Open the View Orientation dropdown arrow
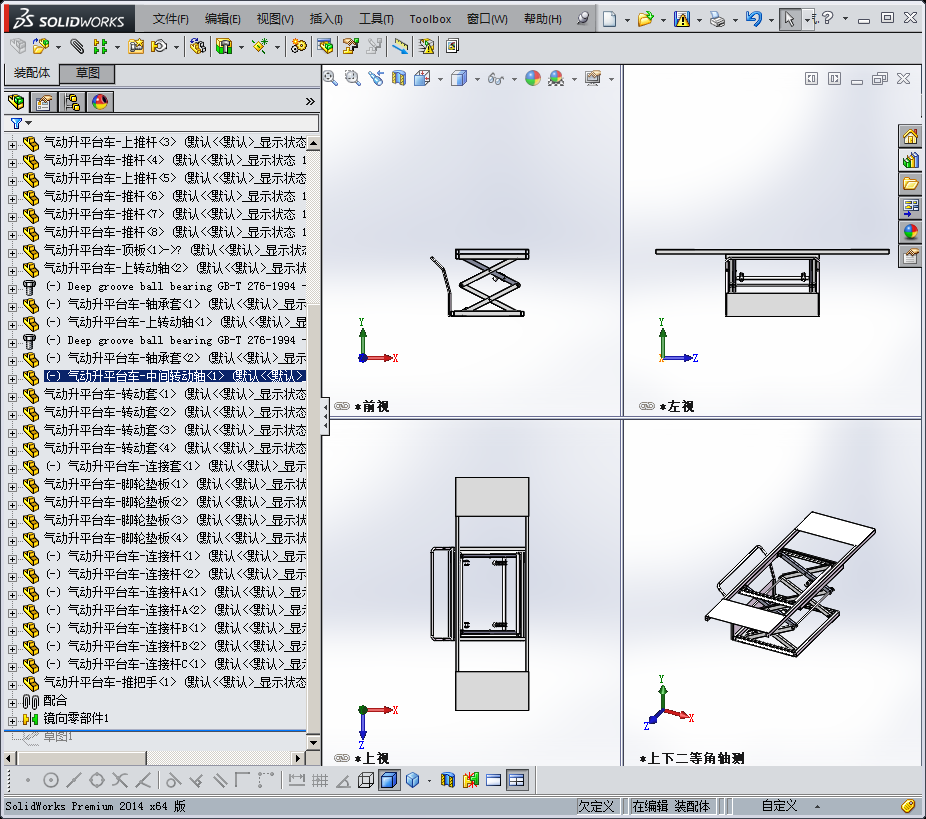Viewport: 926px width, 819px height. click(x=441, y=79)
